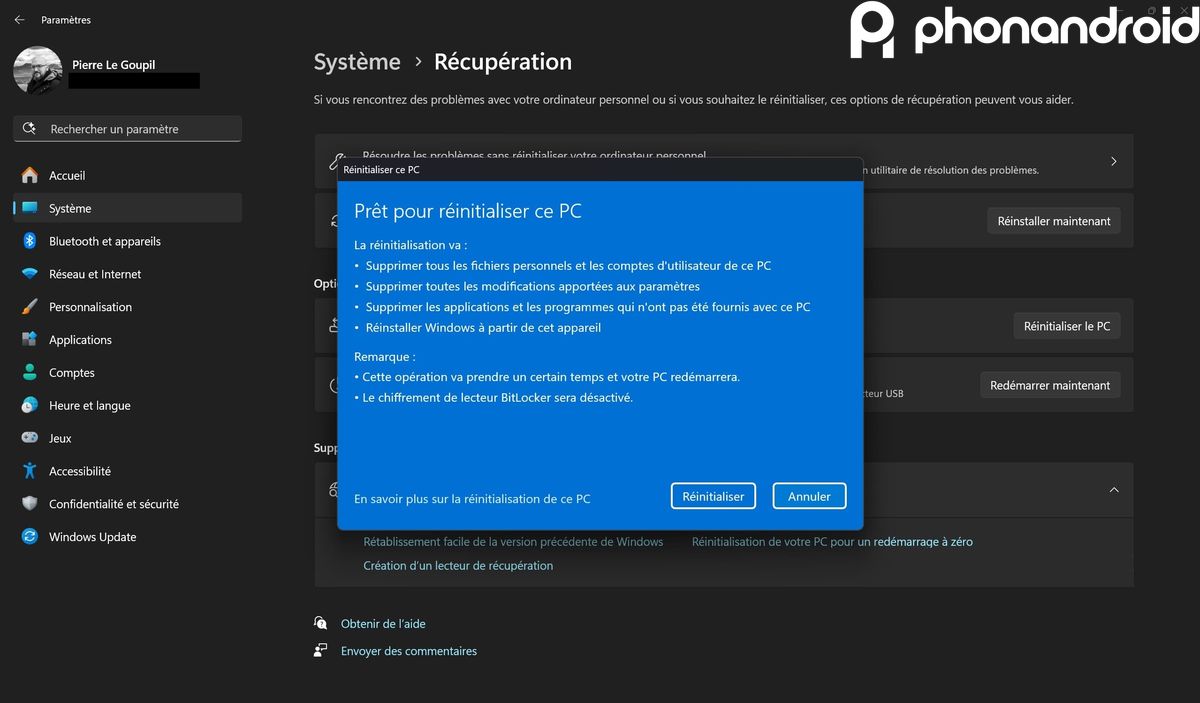Open the Accueil home icon
This screenshot has height=703, width=1200.
click(30, 176)
